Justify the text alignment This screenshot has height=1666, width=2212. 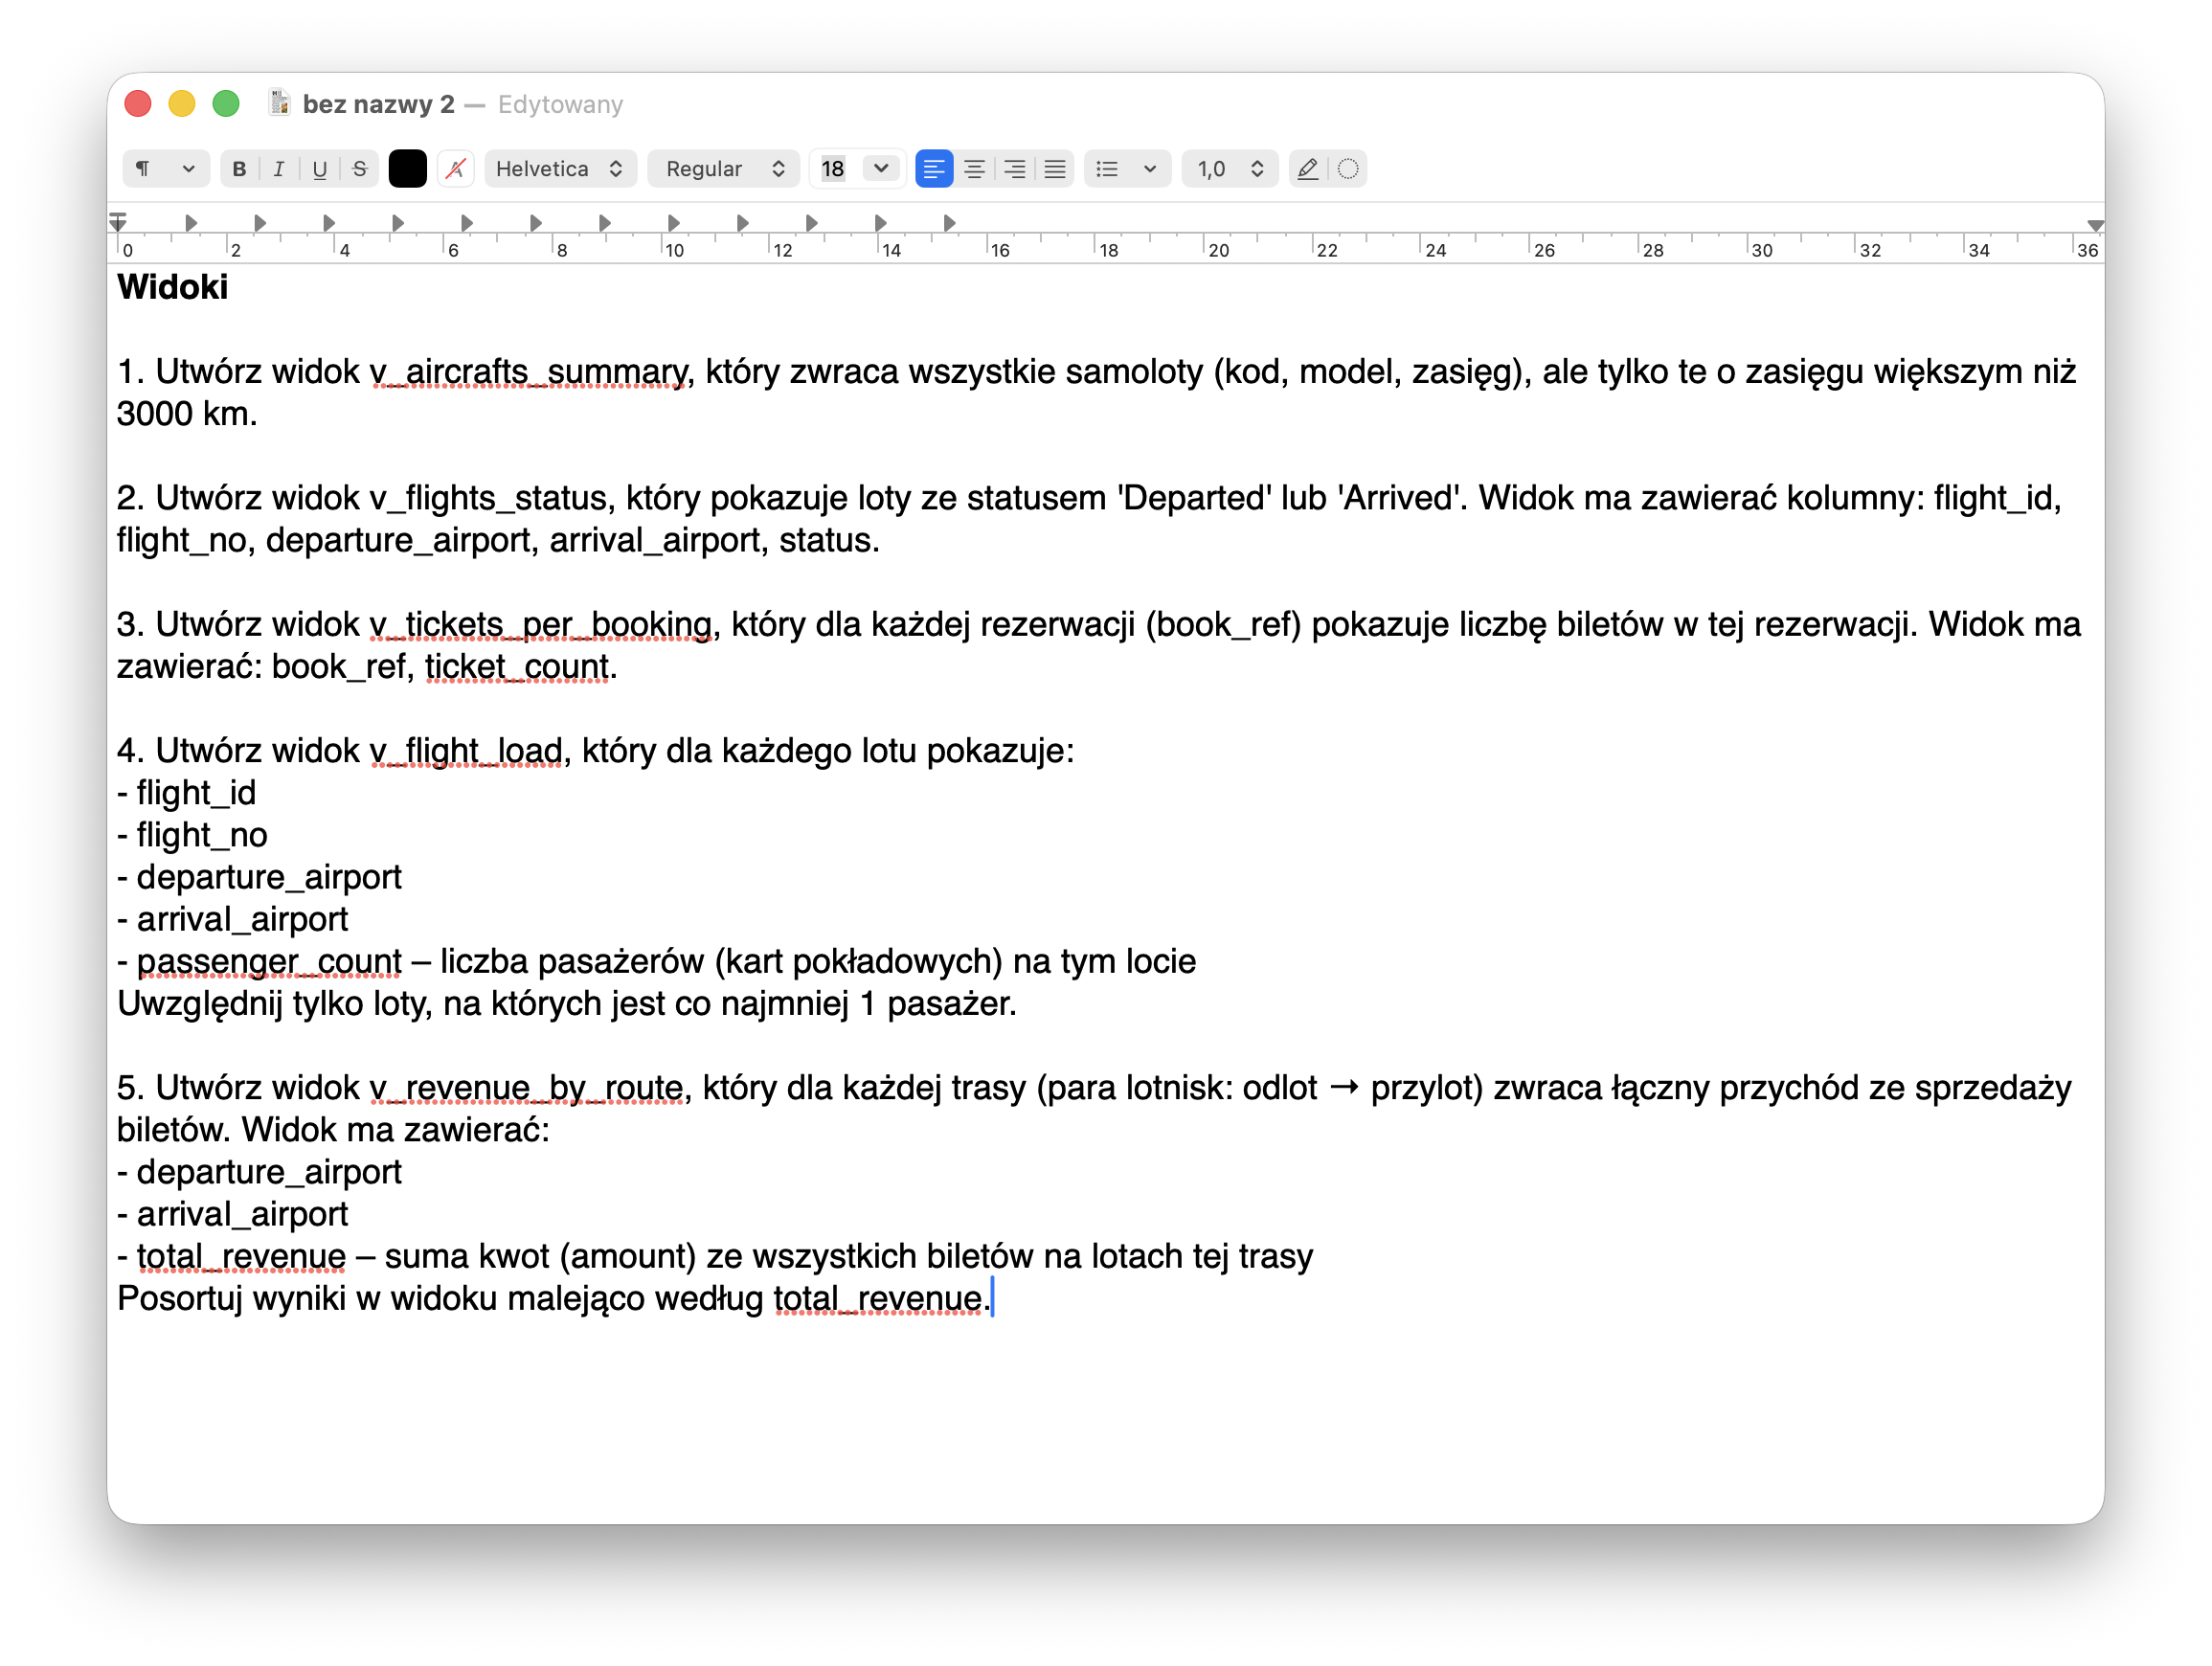coord(1055,169)
